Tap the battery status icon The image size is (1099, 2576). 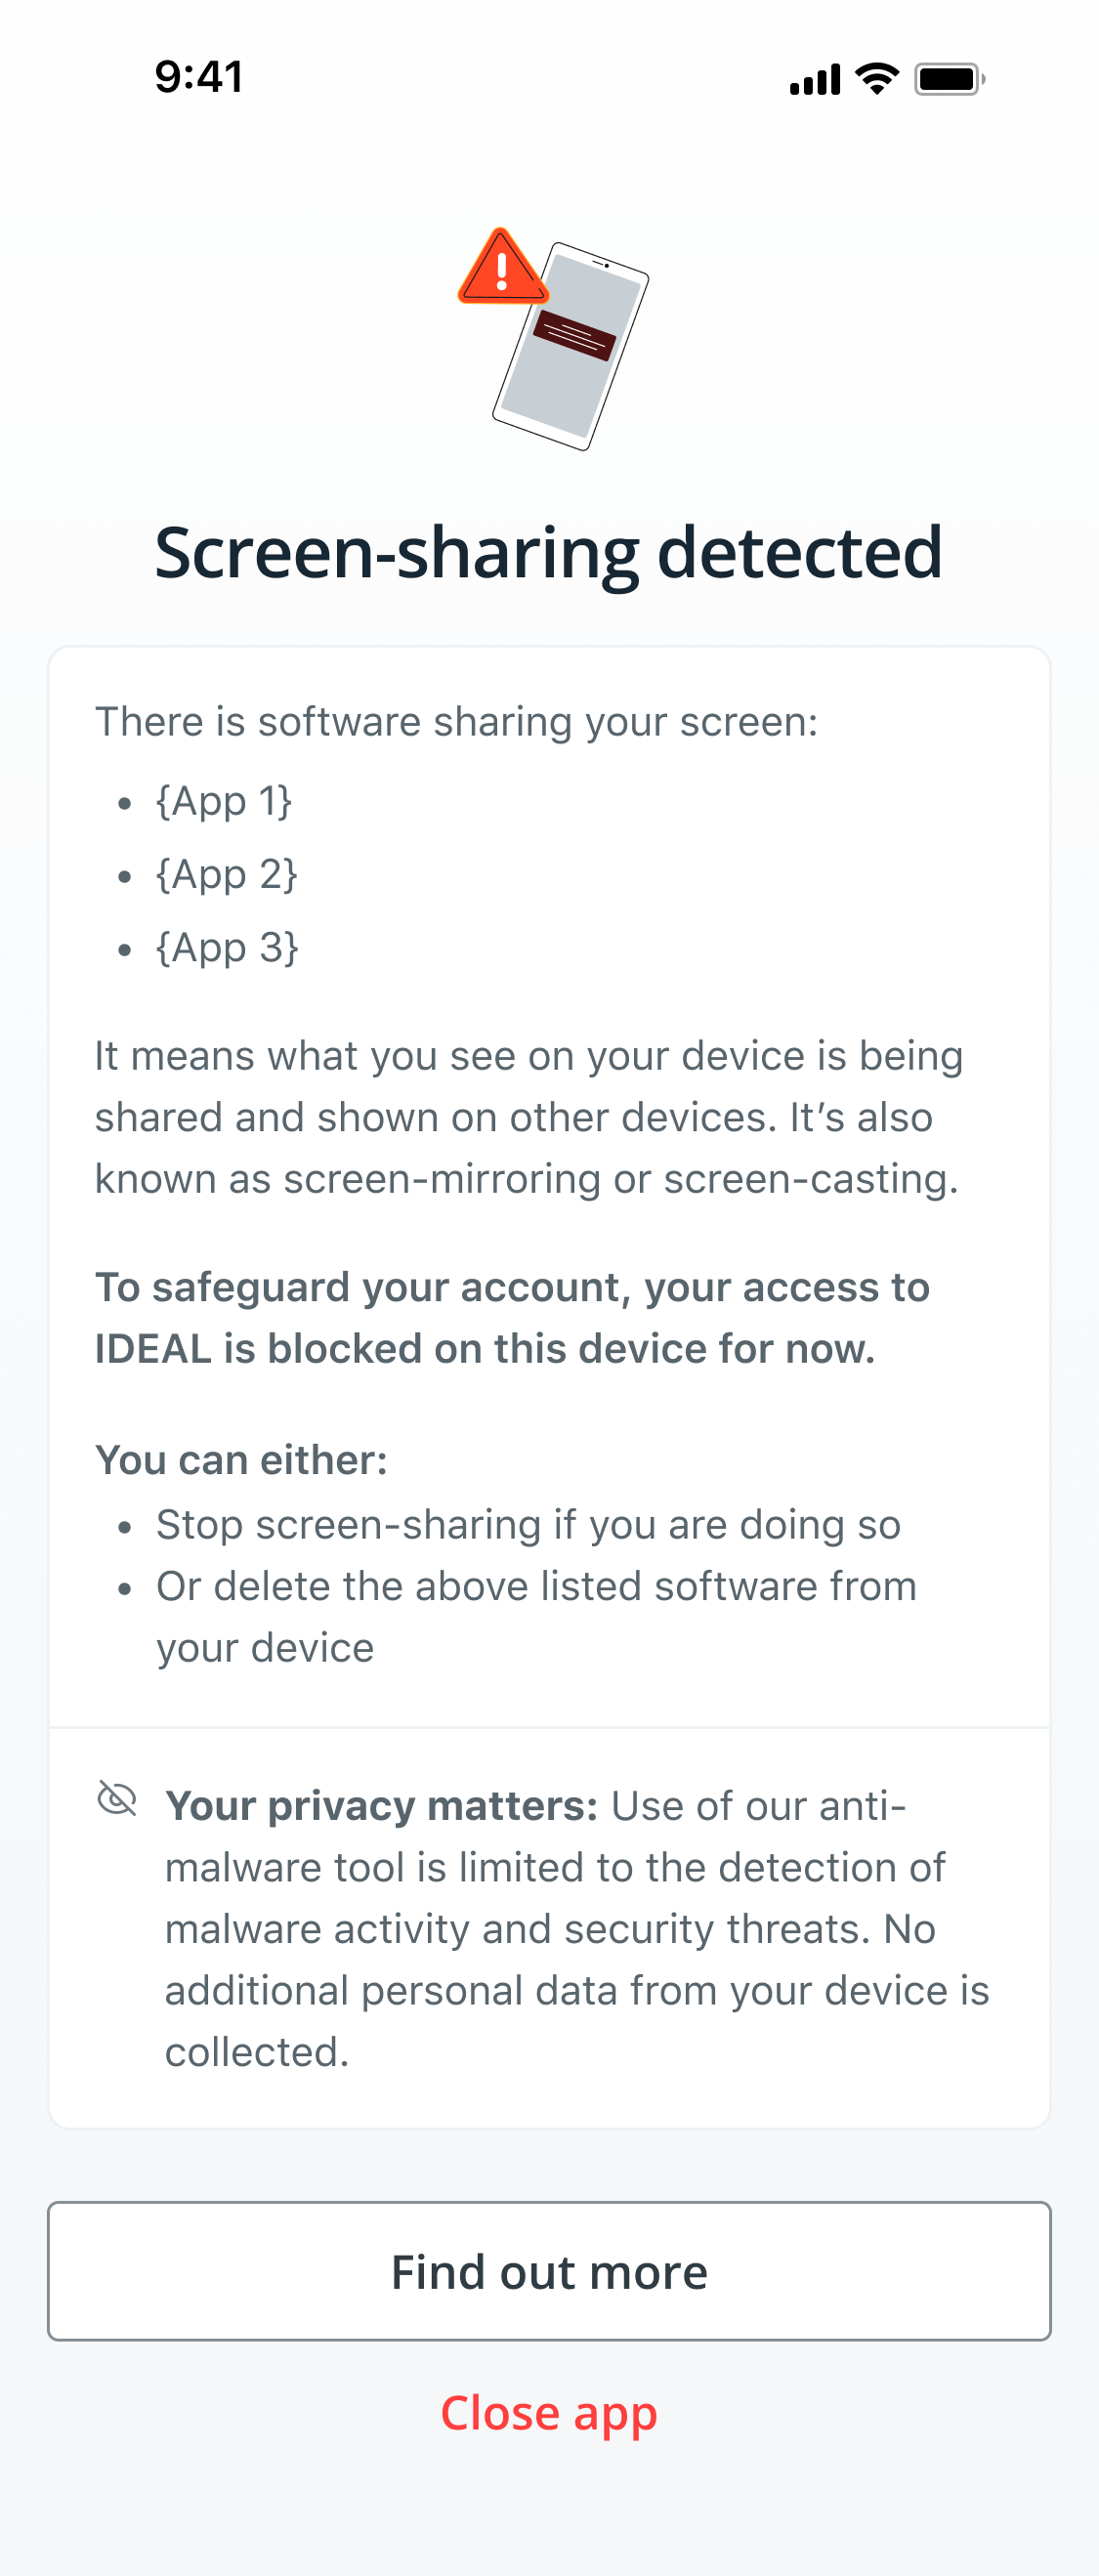[x=949, y=78]
